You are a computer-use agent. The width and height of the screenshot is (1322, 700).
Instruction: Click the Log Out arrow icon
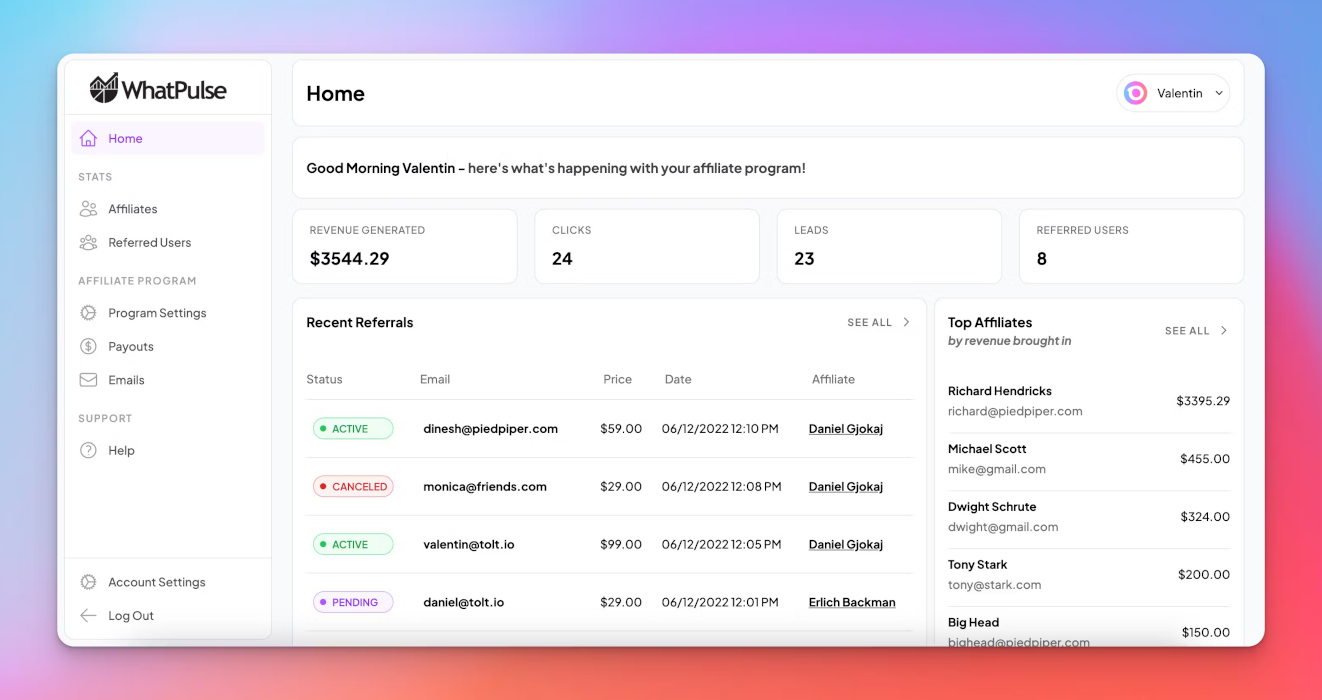88,616
